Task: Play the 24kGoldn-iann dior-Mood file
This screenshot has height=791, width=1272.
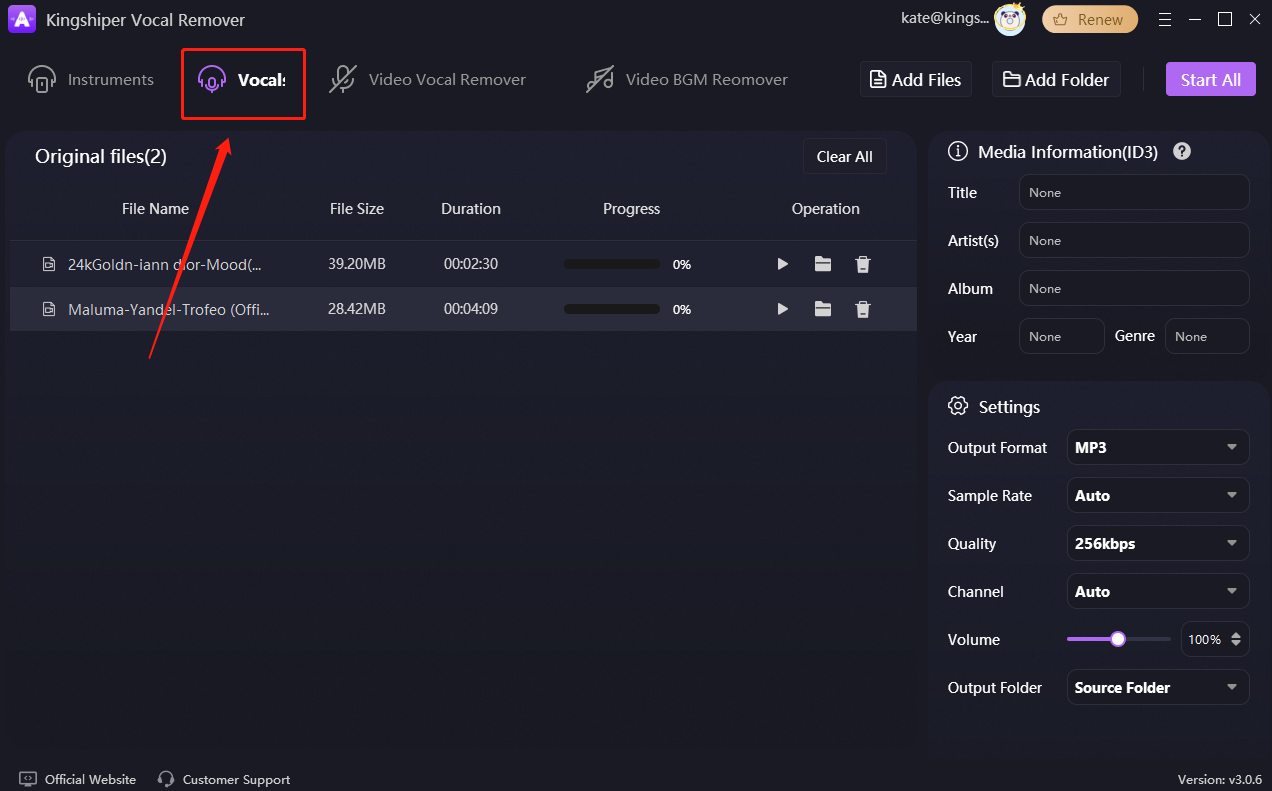Action: coord(783,264)
